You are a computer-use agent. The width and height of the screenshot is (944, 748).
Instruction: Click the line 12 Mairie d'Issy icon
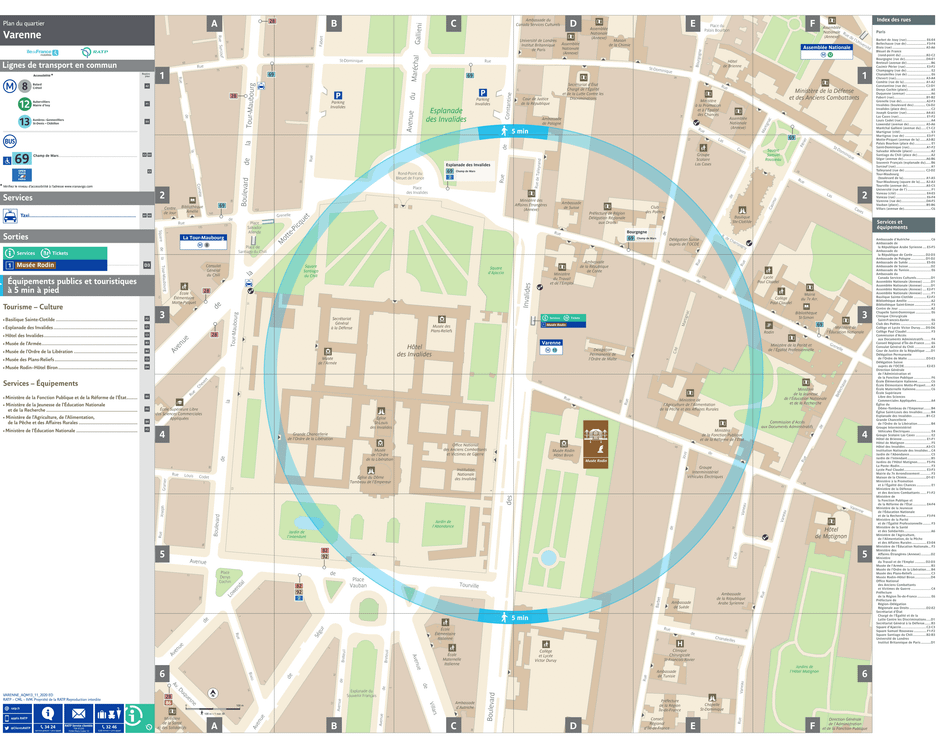pos(23,104)
